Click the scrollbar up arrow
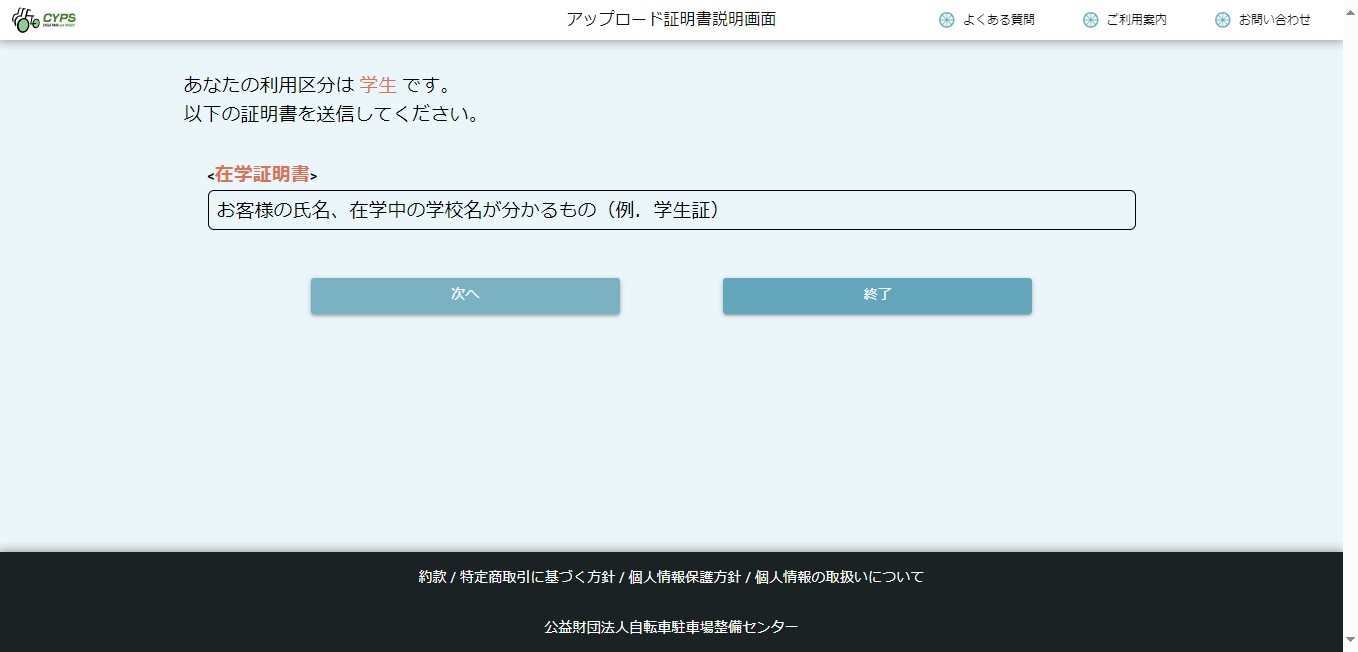The width and height of the screenshot is (1358, 652). pyautogui.click(x=1350, y=8)
